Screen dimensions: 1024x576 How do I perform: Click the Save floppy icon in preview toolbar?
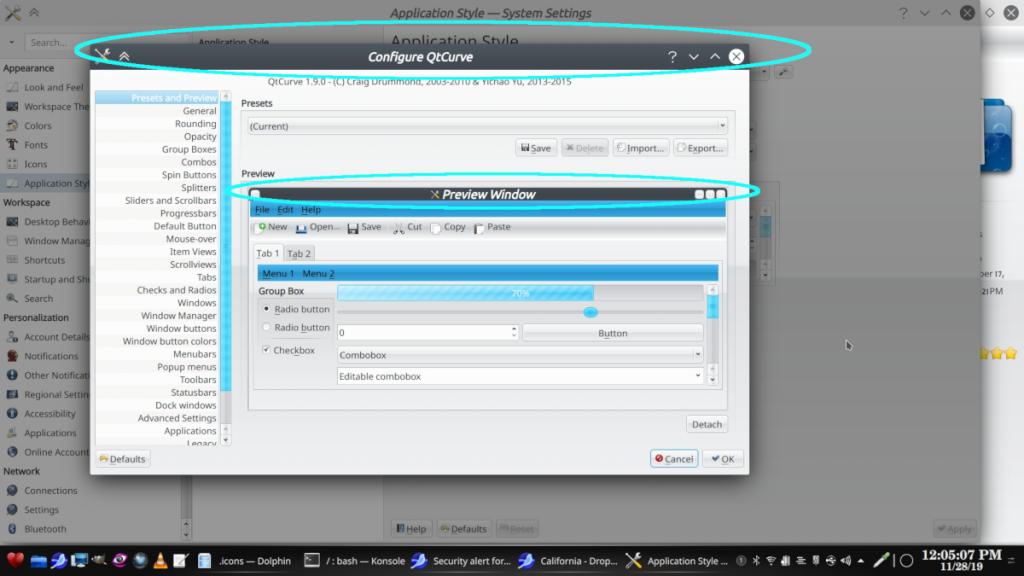click(x=353, y=228)
